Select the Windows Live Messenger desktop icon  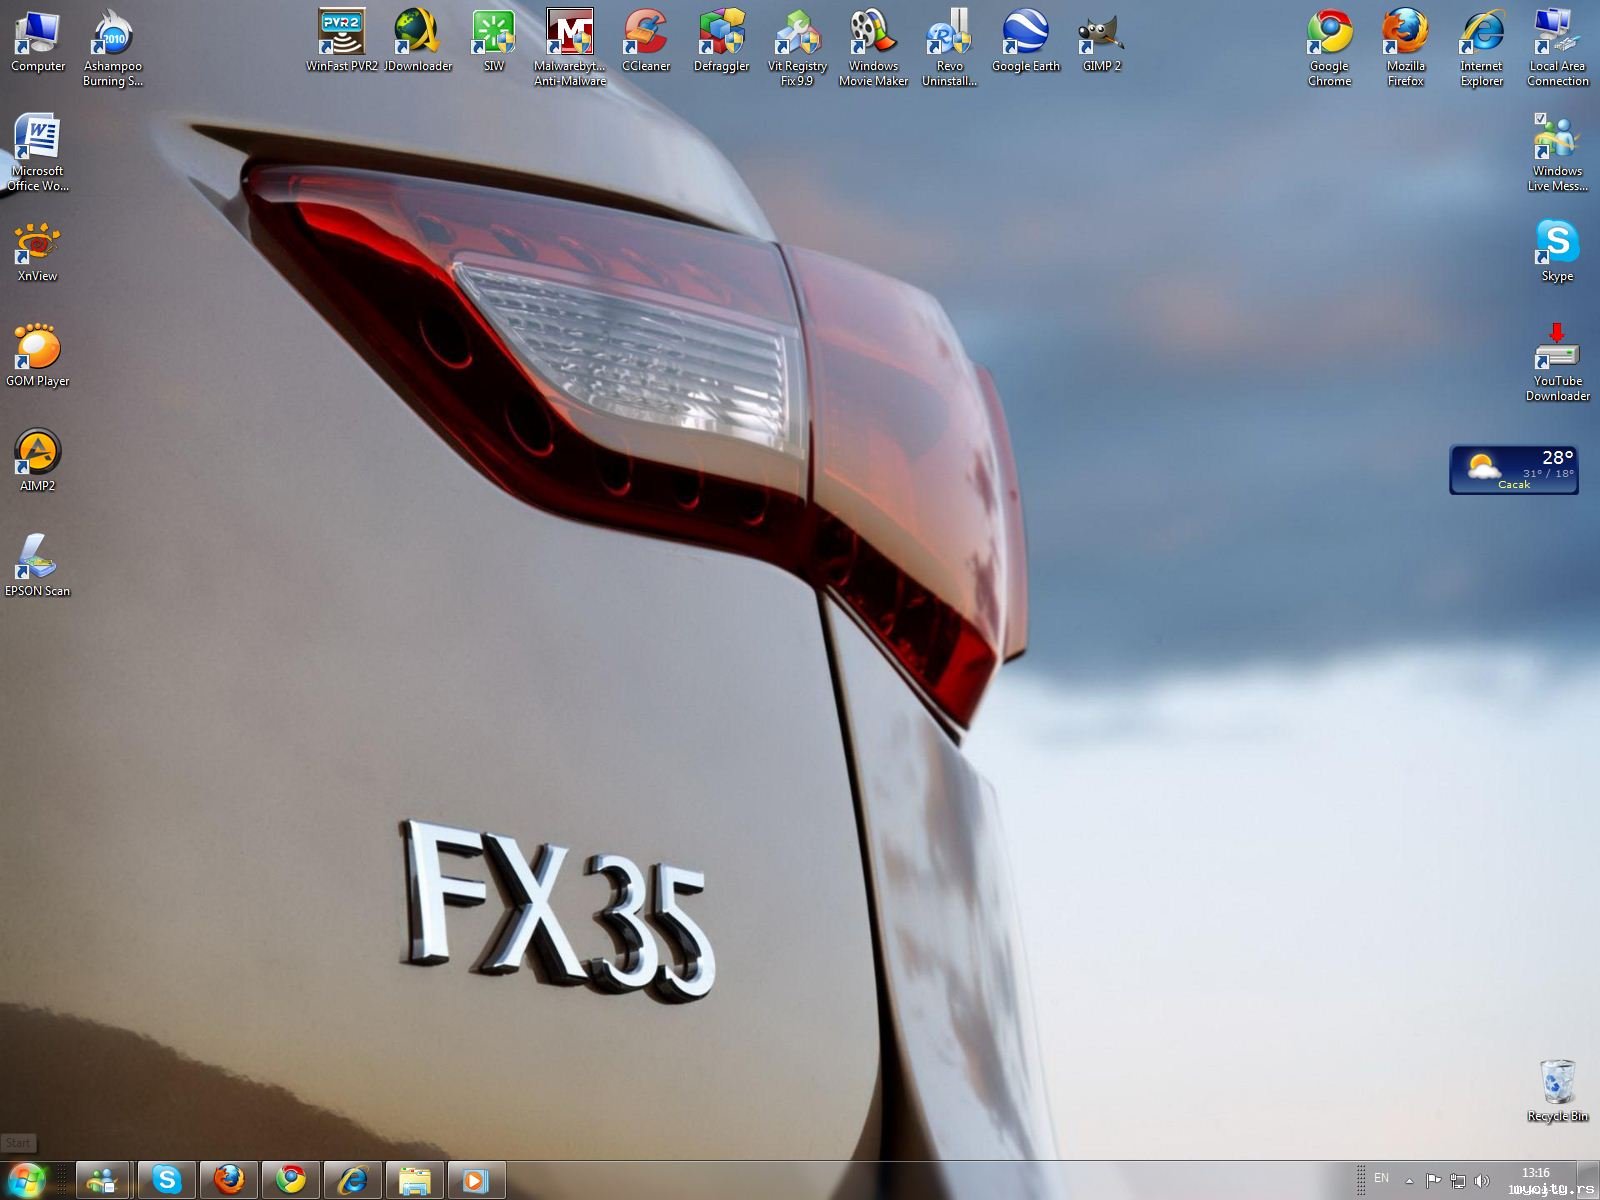[x=1558, y=153]
